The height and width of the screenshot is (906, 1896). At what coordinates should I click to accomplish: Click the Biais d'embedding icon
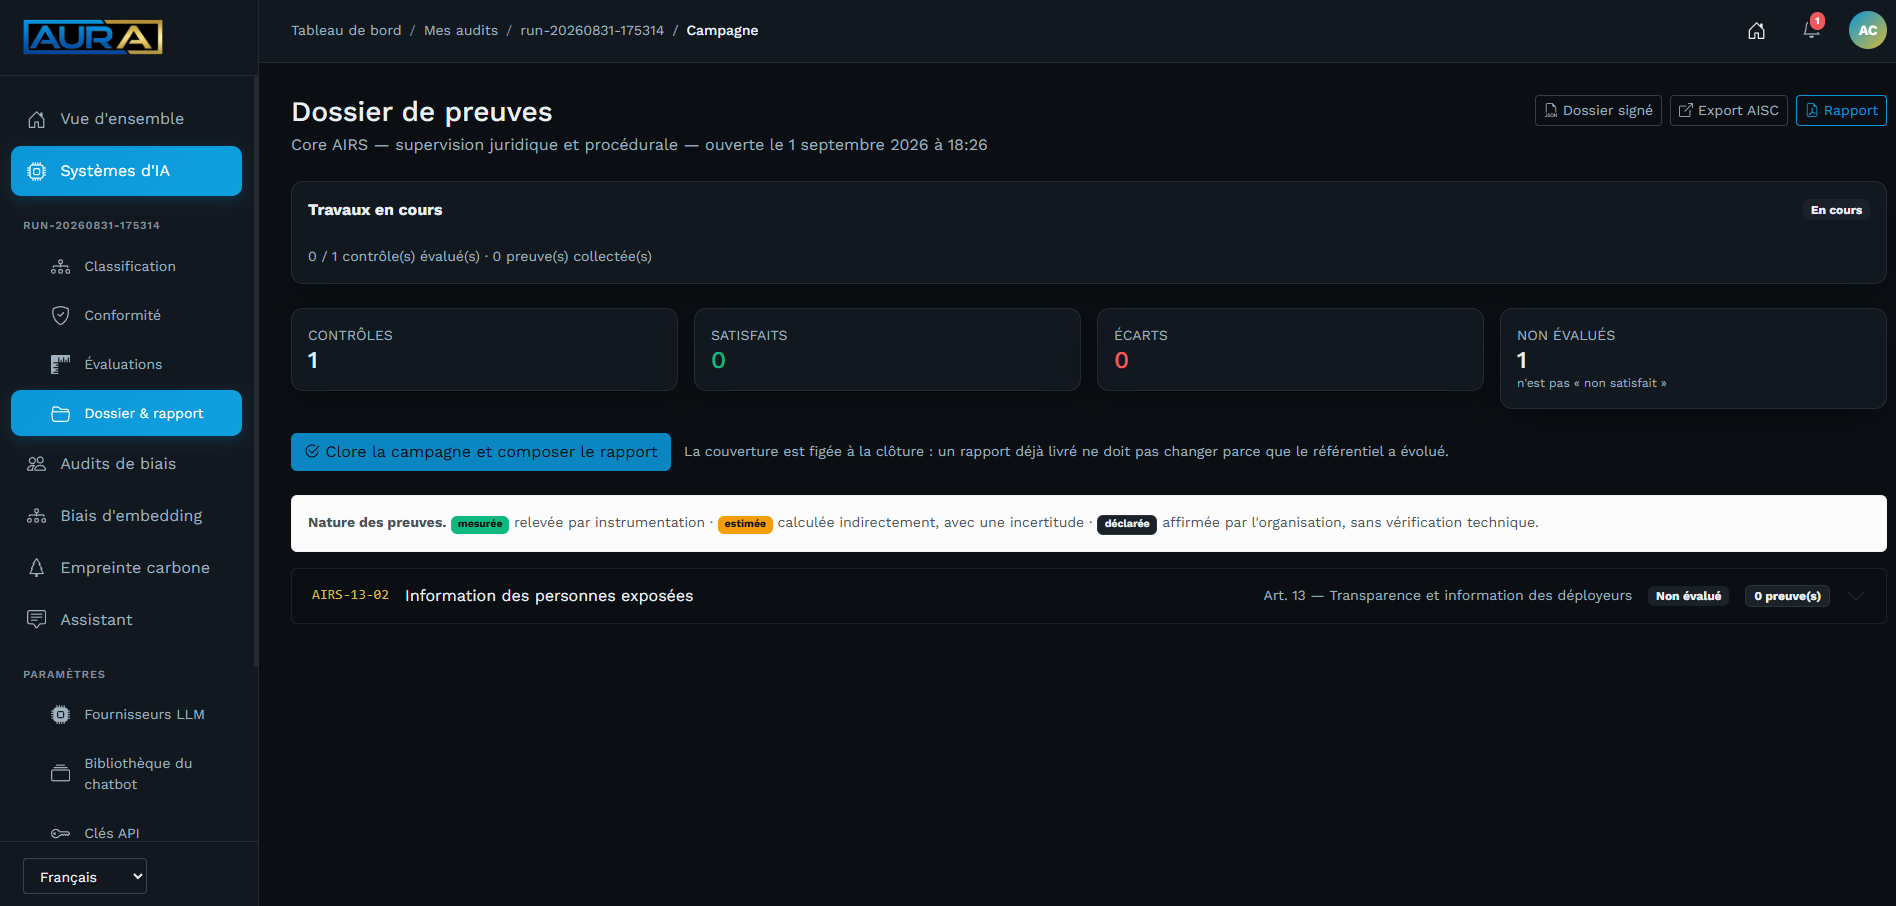coord(37,516)
